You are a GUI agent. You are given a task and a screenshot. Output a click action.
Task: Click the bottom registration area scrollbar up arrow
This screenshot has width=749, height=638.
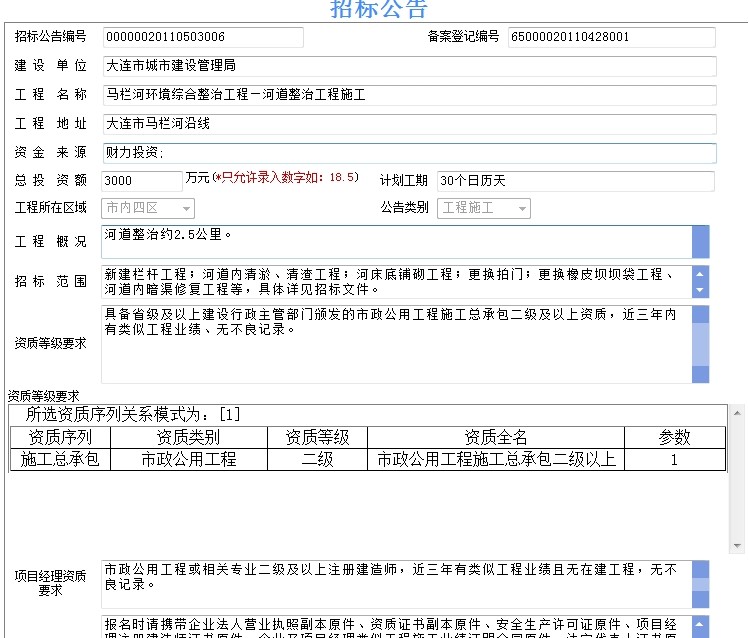click(700, 624)
